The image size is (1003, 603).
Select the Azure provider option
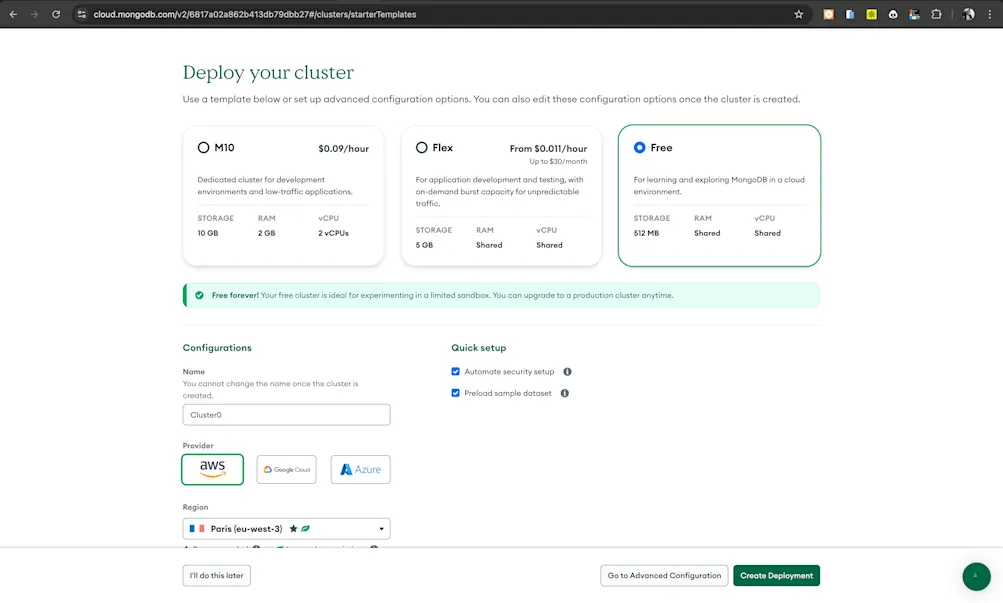click(360, 469)
